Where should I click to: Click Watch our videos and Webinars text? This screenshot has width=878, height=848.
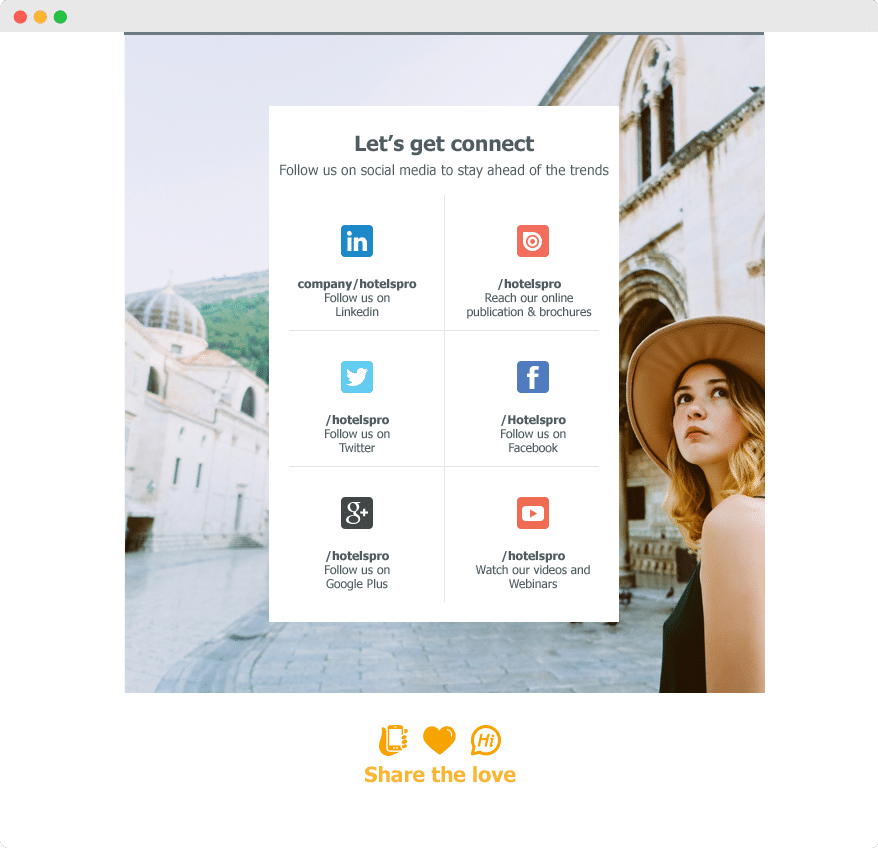click(533, 577)
